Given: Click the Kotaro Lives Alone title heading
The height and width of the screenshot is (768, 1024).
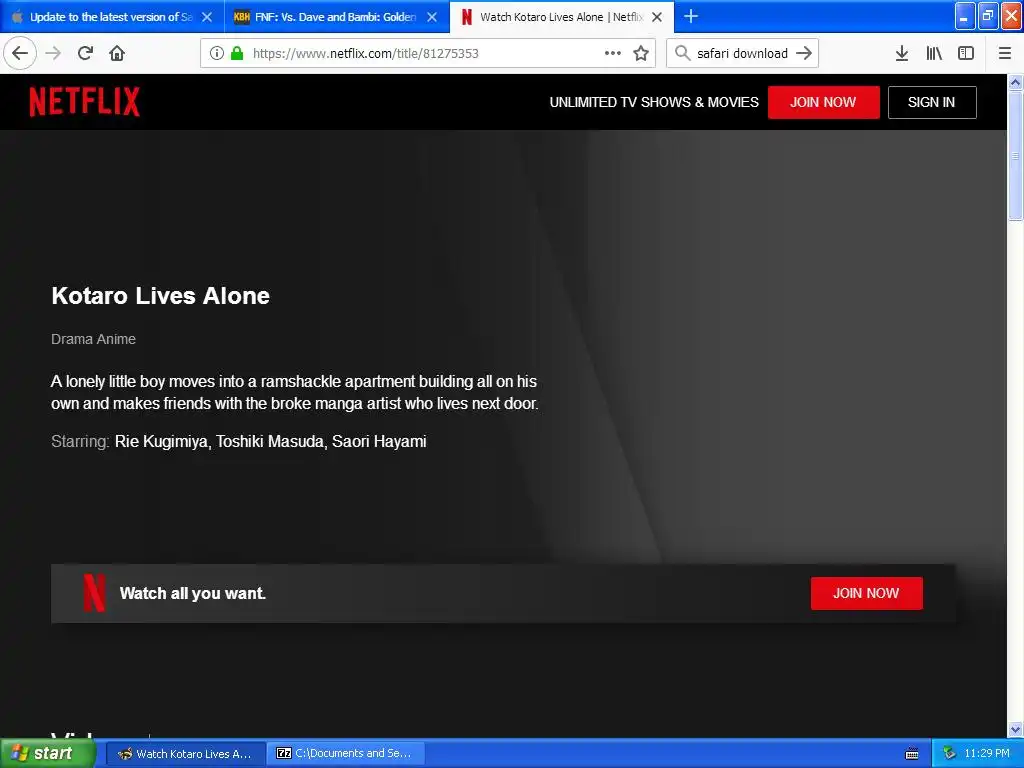Looking at the screenshot, I should coord(161,296).
